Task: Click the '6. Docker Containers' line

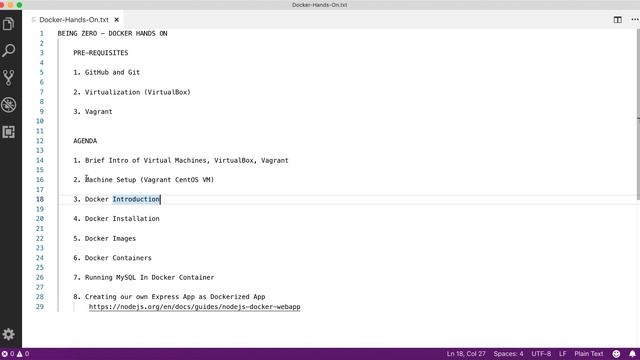Action: coord(112,258)
